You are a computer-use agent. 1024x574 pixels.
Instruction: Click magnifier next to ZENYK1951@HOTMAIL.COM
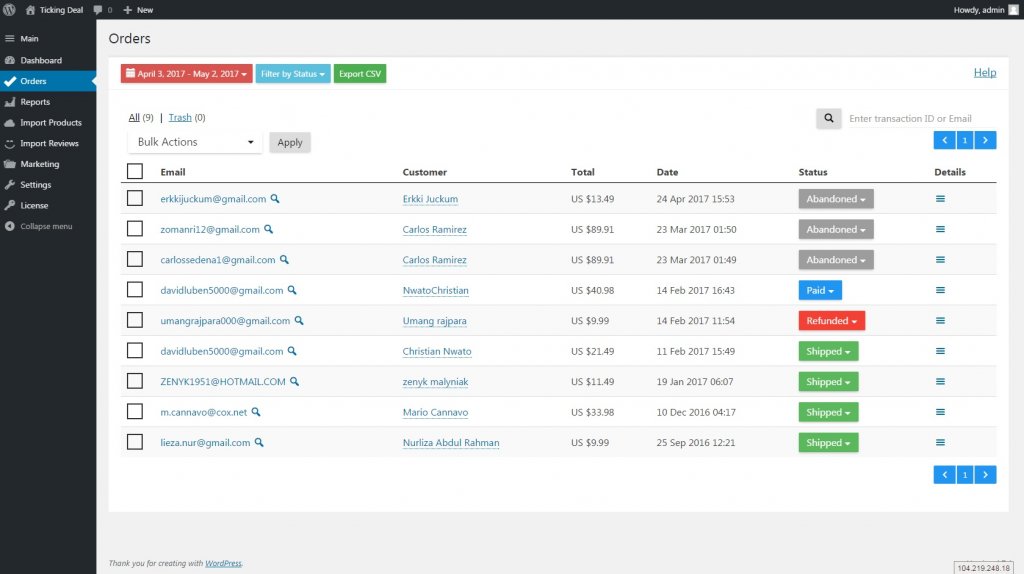(295, 381)
